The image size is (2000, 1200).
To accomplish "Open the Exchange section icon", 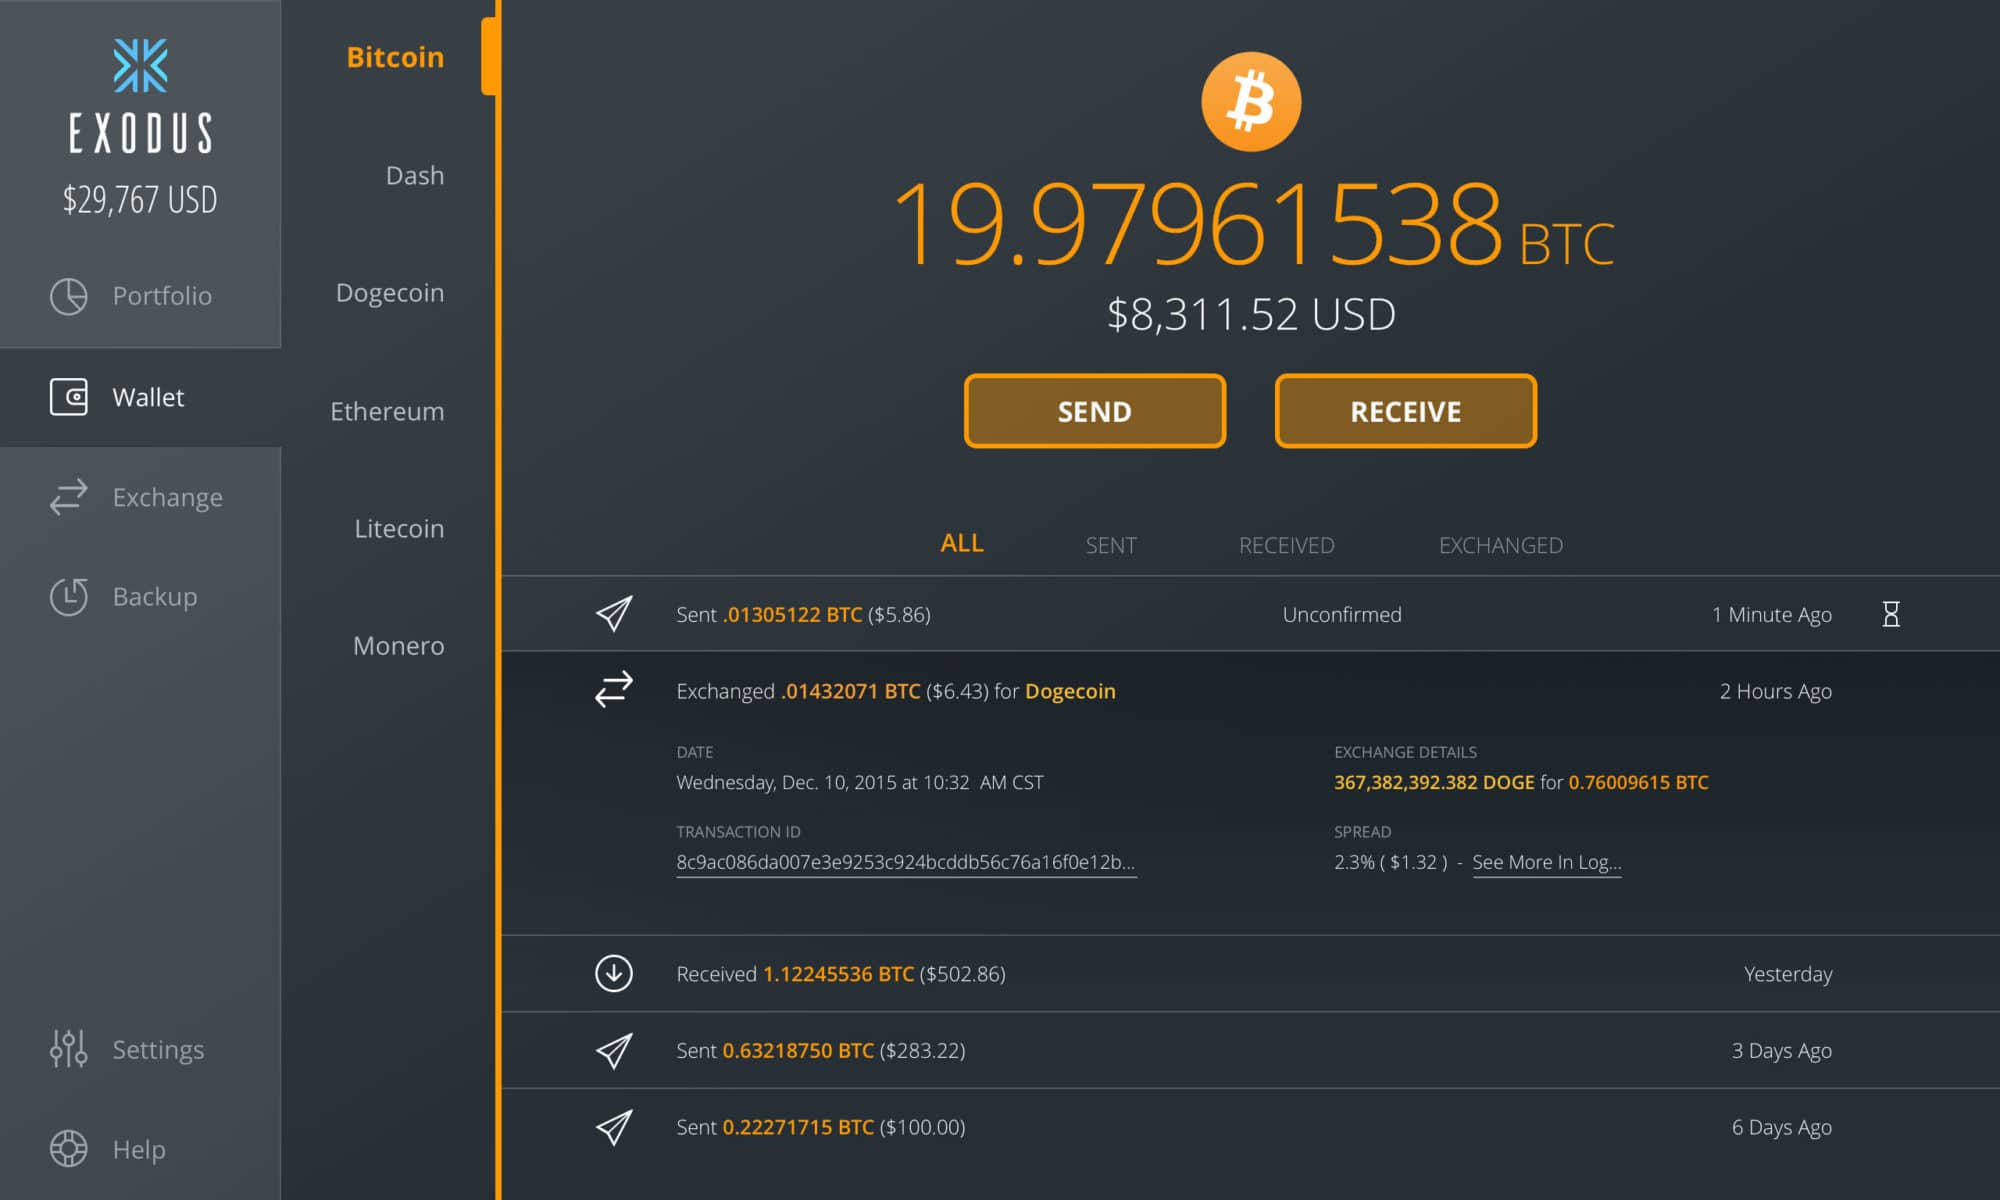I will 70,497.
